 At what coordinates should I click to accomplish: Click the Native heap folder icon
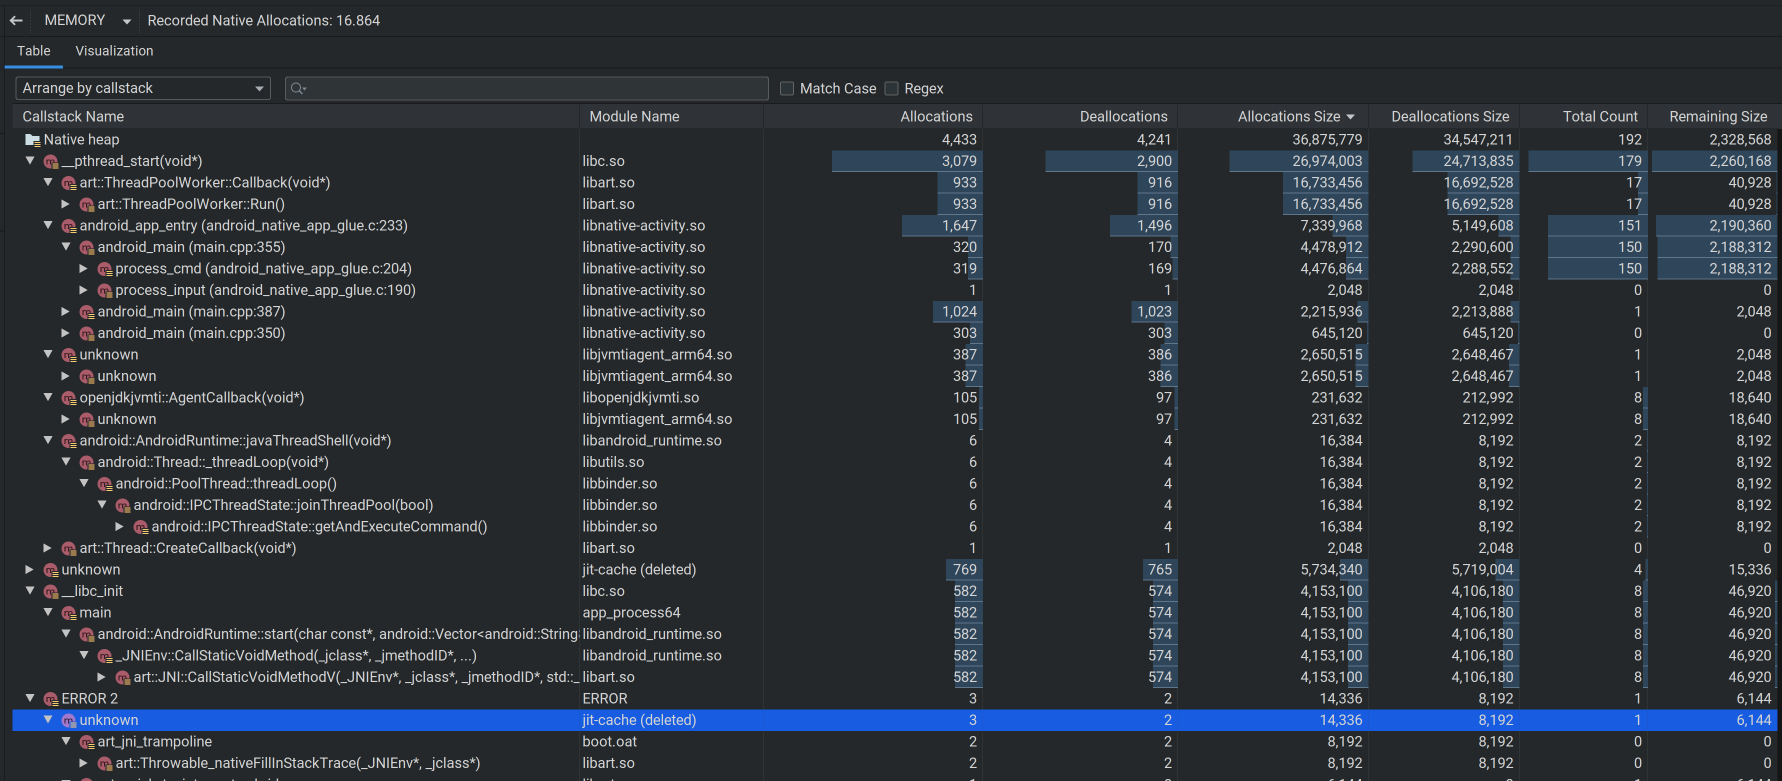pos(33,140)
